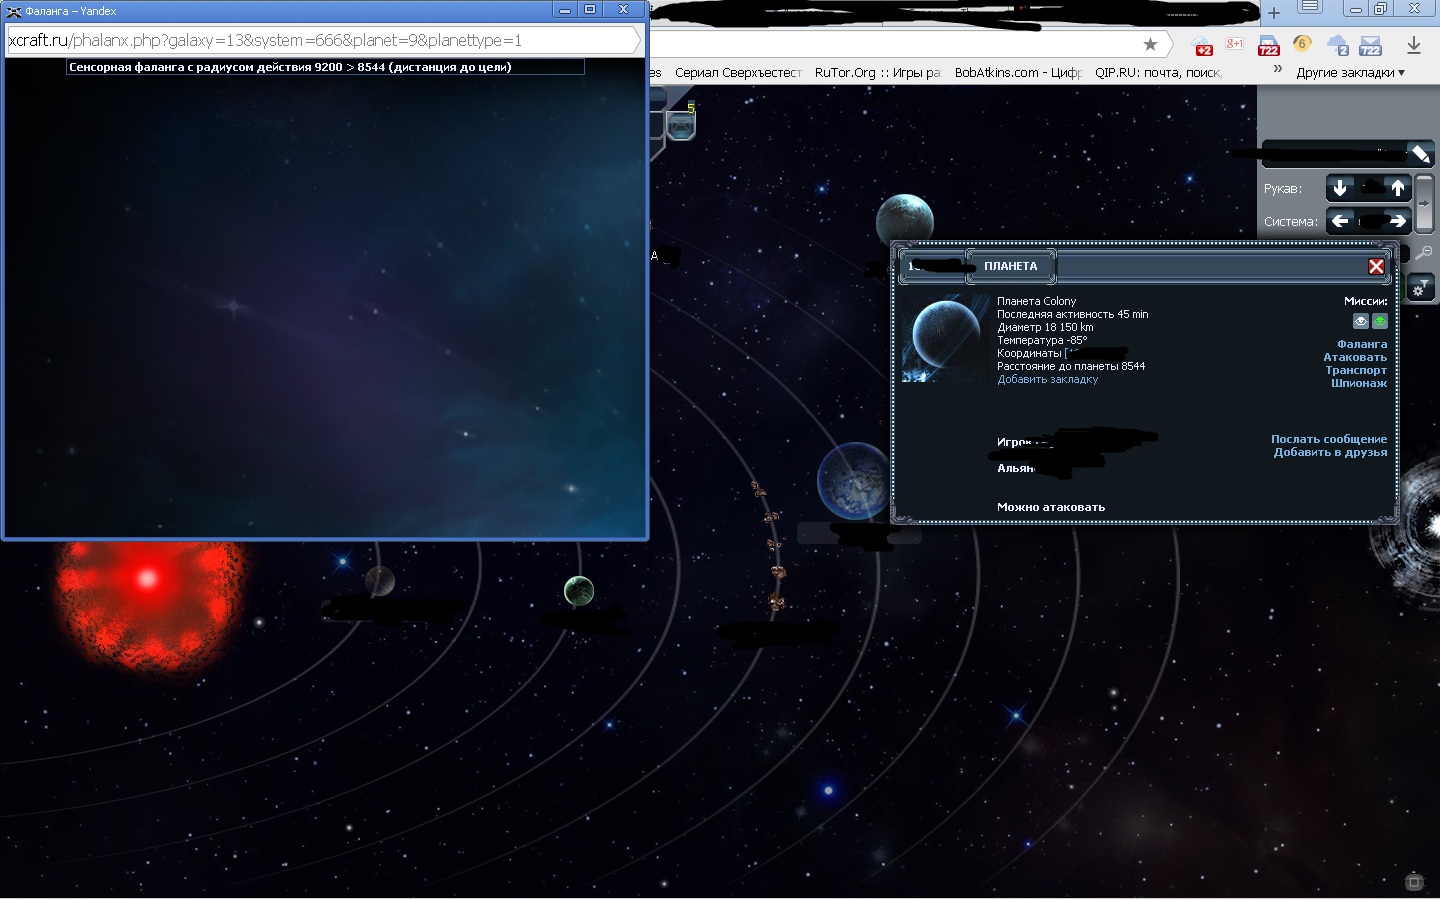Increase the Рукав value with up arrow
The image size is (1440, 900).
(x=1398, y=188)
